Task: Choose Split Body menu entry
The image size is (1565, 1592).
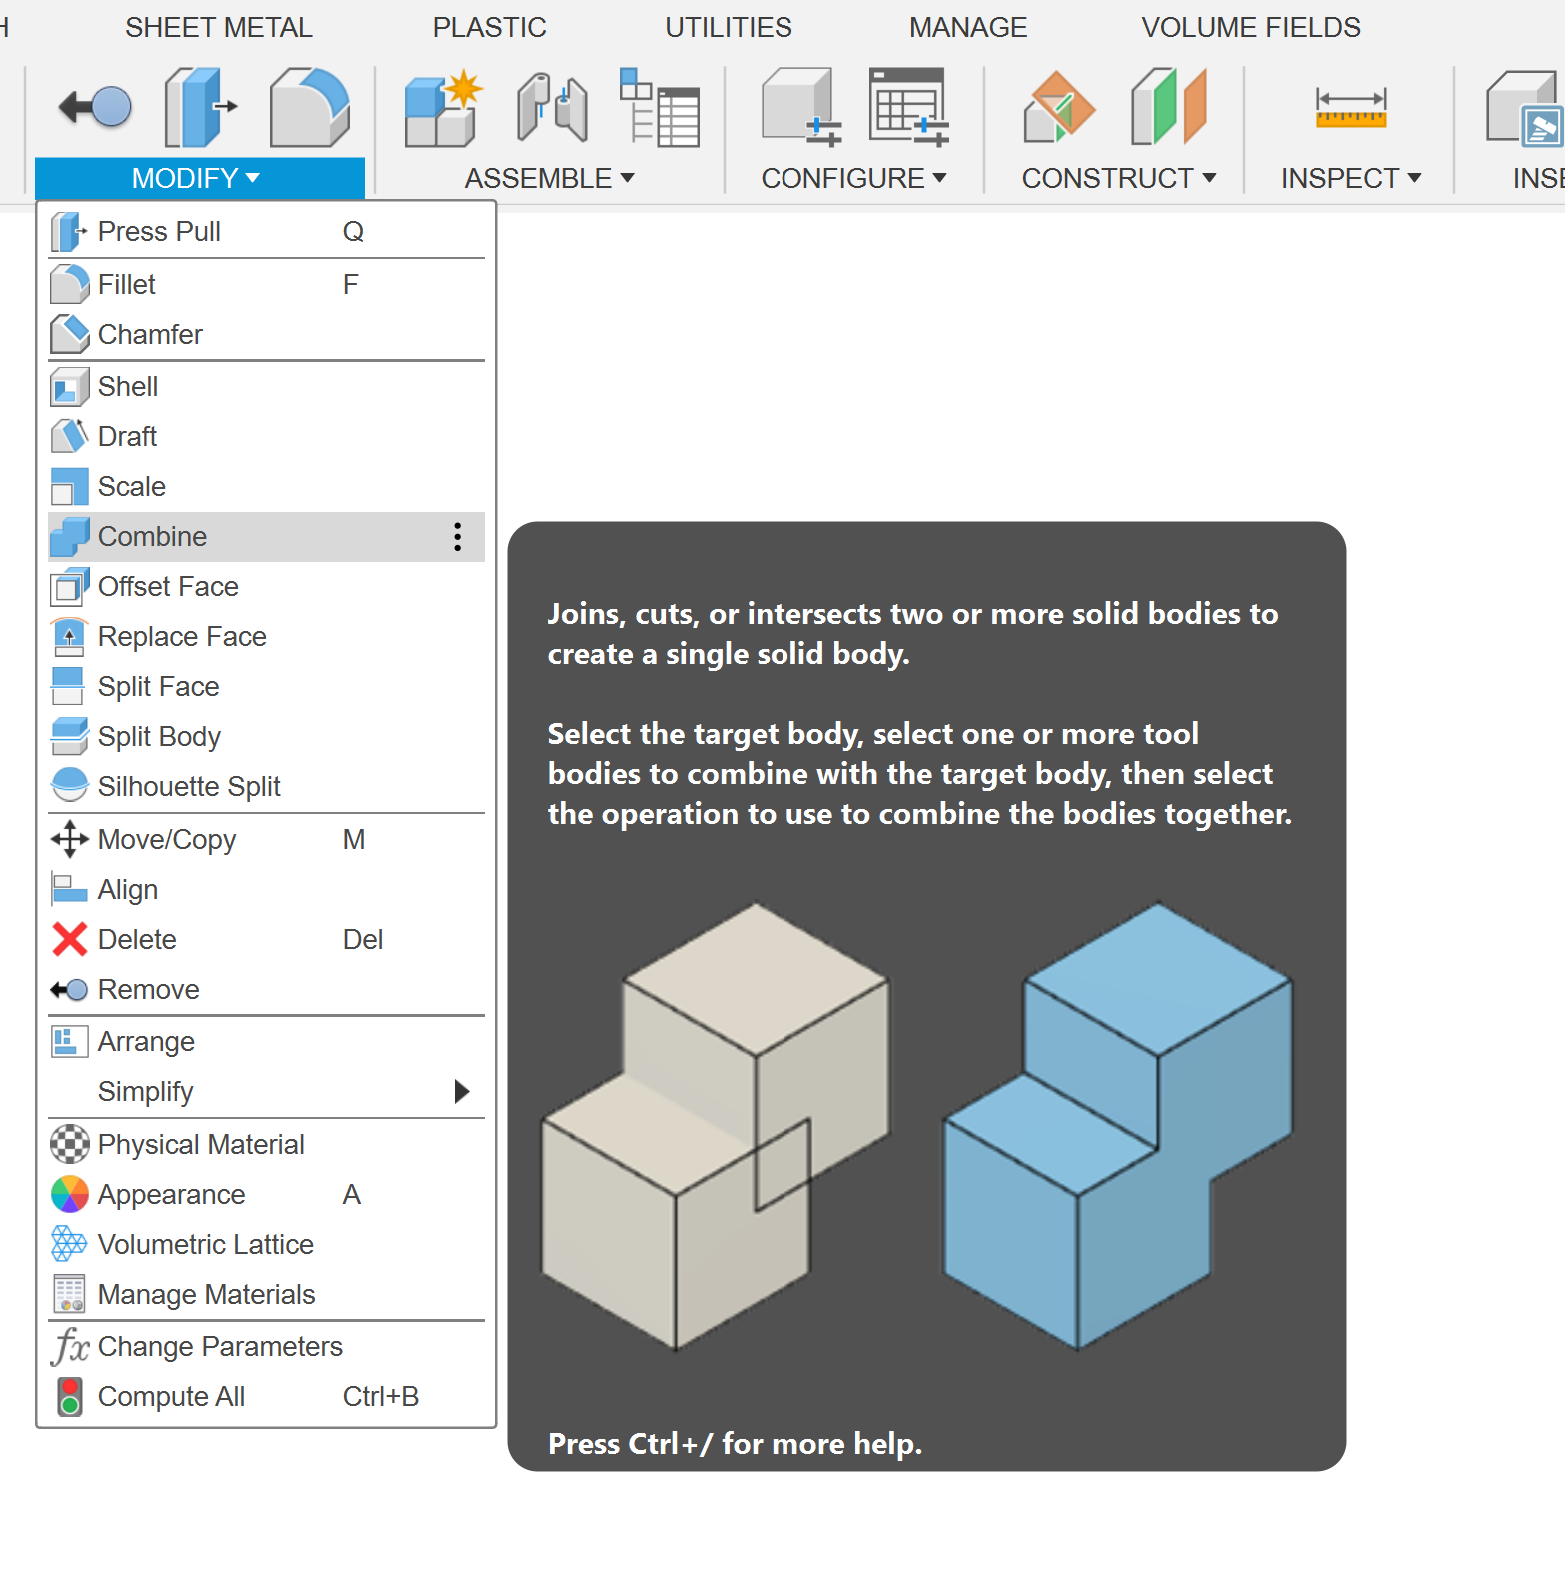Action: pos(266,737)
